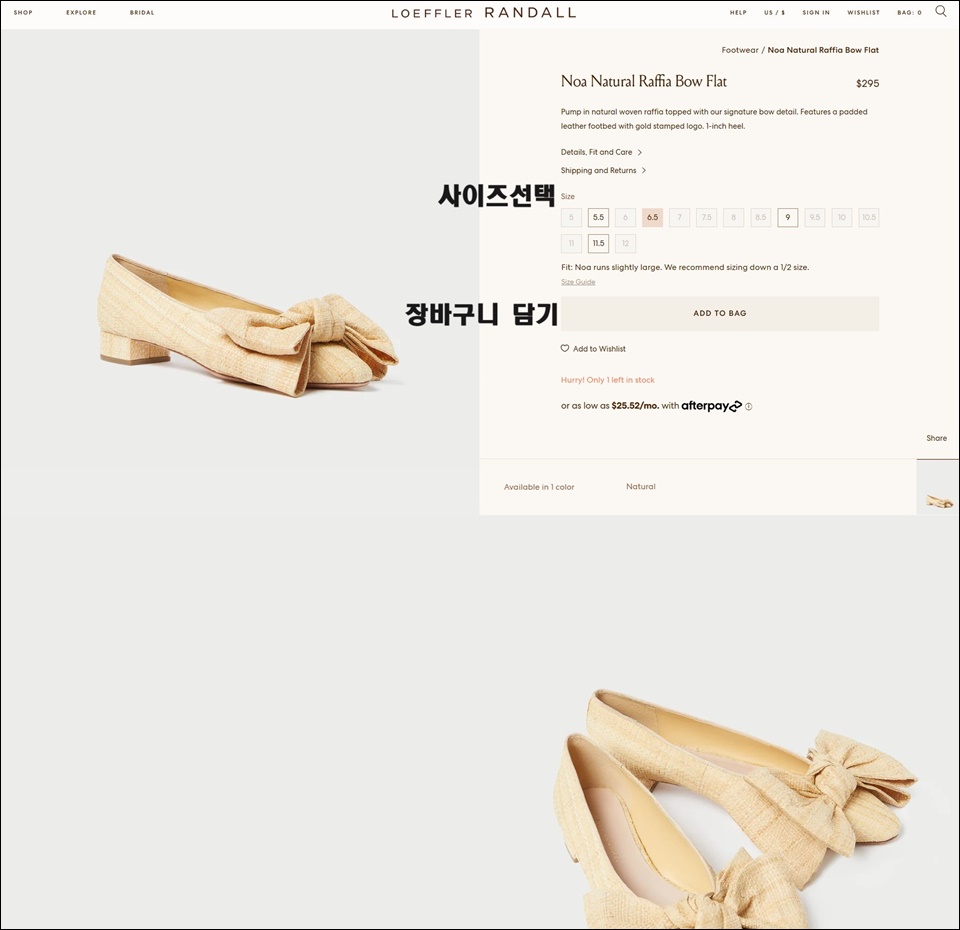This screenshot has width=960, height=930.
Task: Click the pair of shoes photo
Action: 735,808
